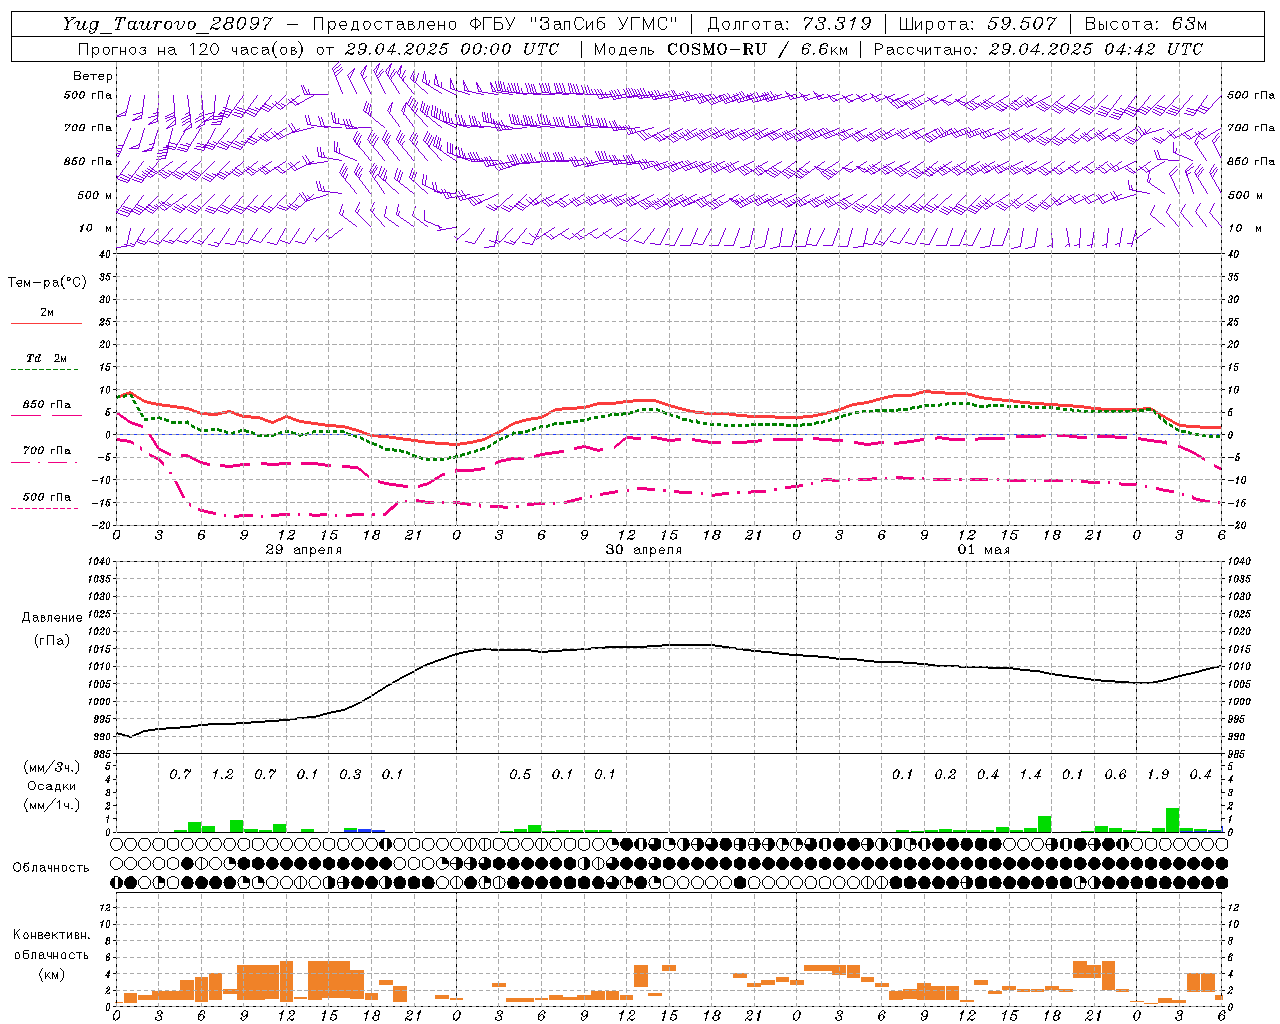Click the text Предоставлено ФГБУ "ЗапСиб УГМС"
The height and width of the screenshot is (1024, 1280).
496,25
